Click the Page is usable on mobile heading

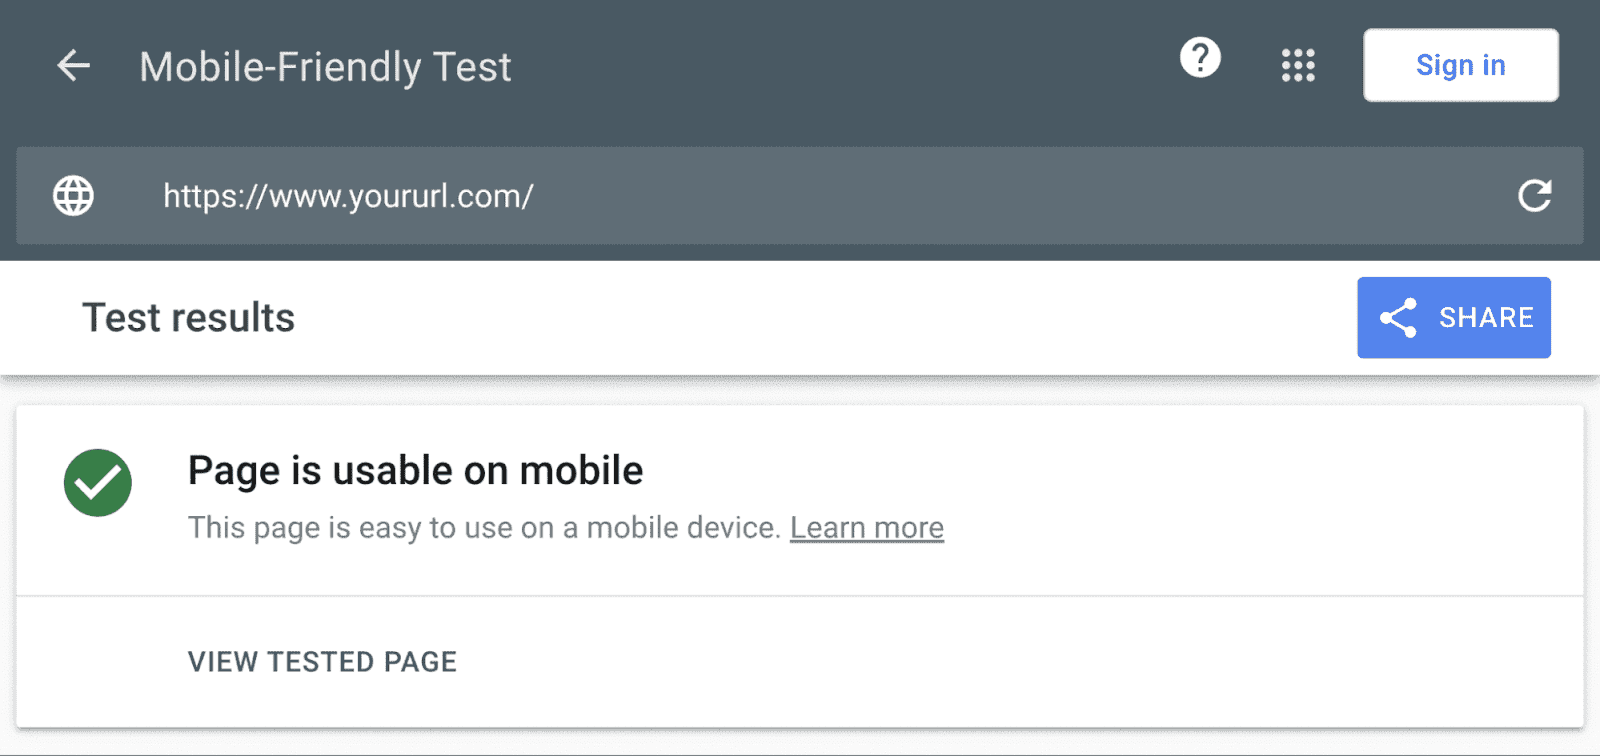(415, 470)
